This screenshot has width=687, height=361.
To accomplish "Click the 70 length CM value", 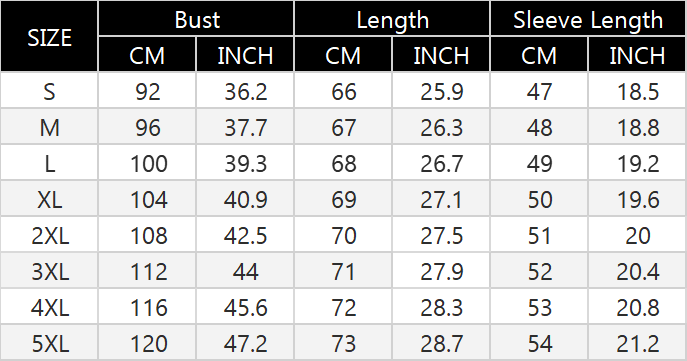I will coord(343,235).
